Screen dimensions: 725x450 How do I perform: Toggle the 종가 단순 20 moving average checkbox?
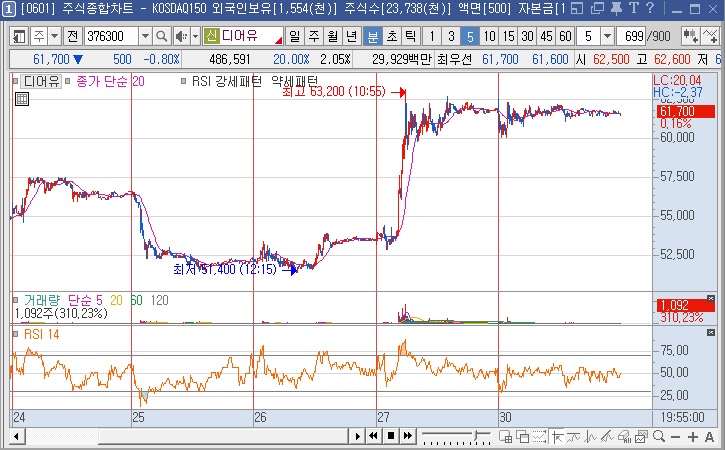pos(68,81)
